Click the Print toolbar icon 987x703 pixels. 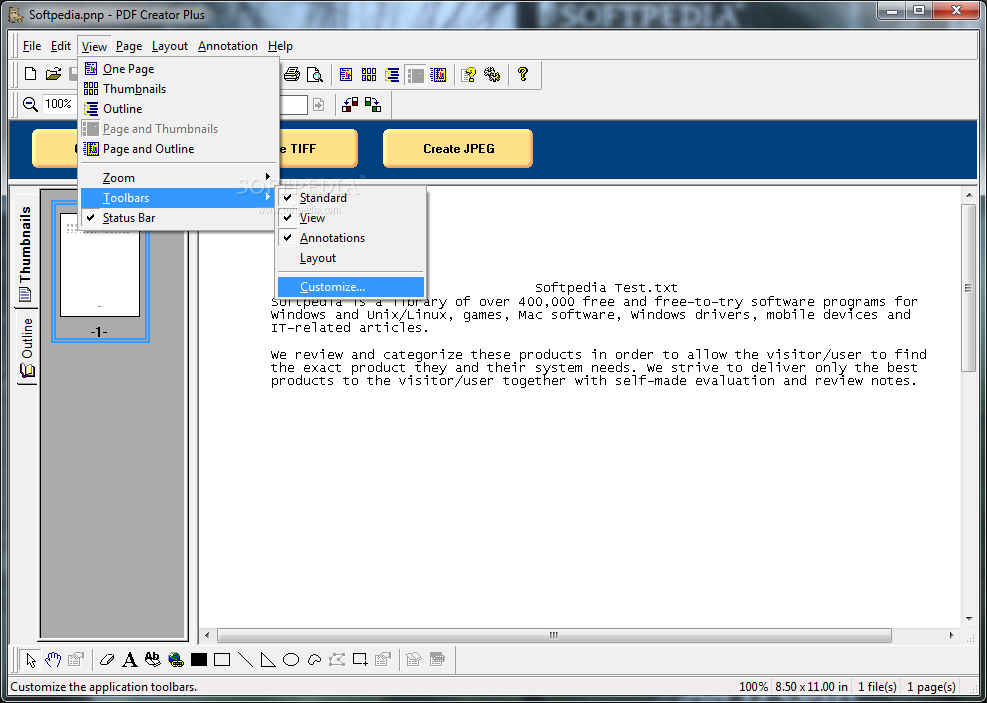pyautogui.click(x=291, y=74)
